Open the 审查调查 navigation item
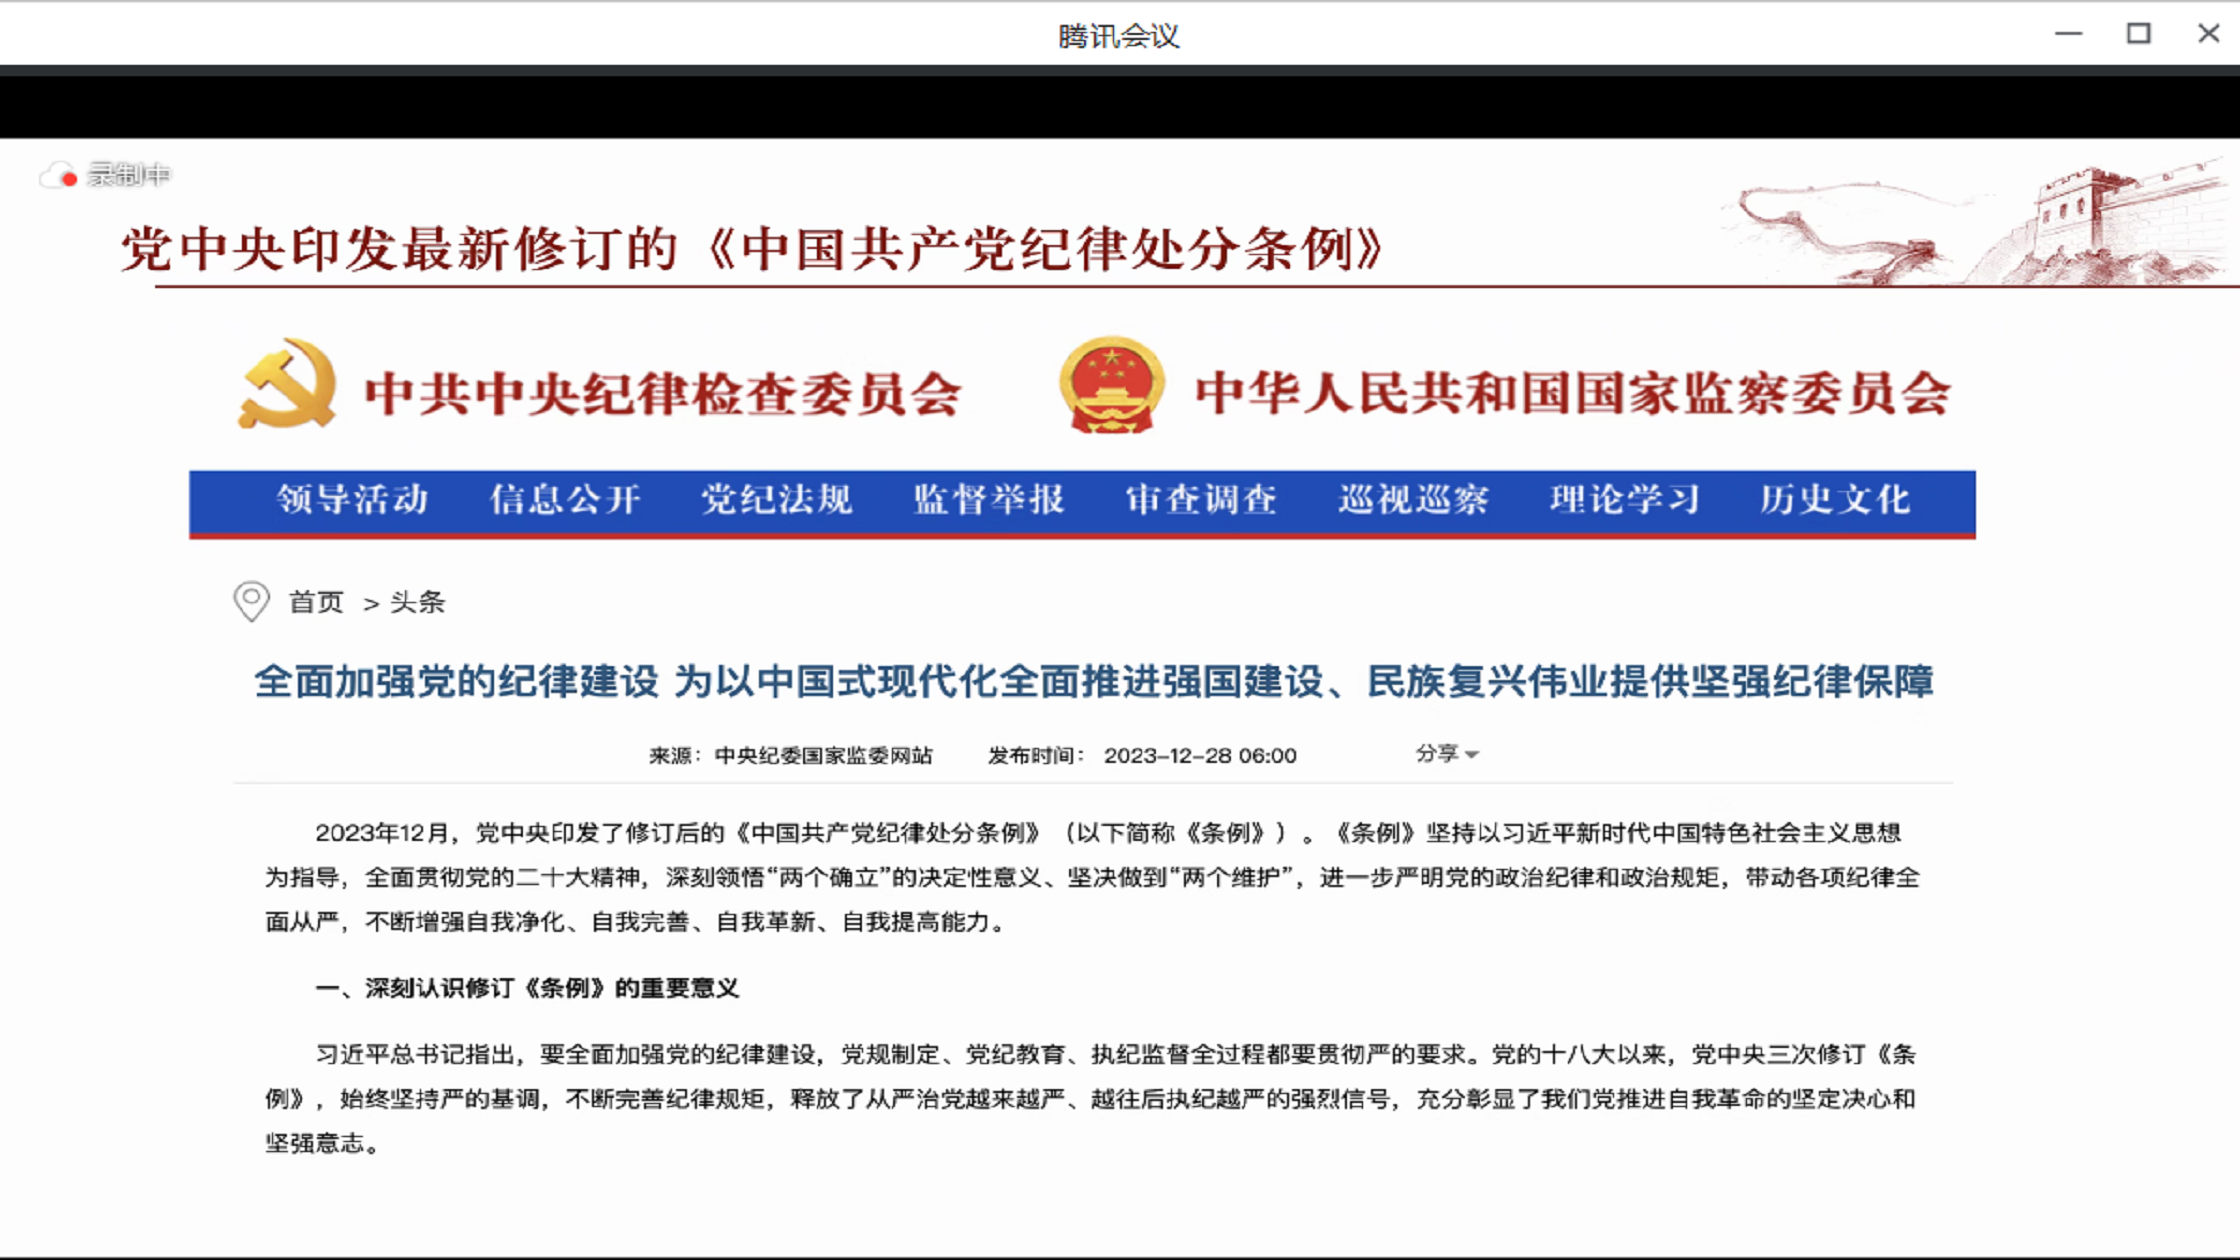This screenshot has width=2240, height=1260. [1201, 499]
